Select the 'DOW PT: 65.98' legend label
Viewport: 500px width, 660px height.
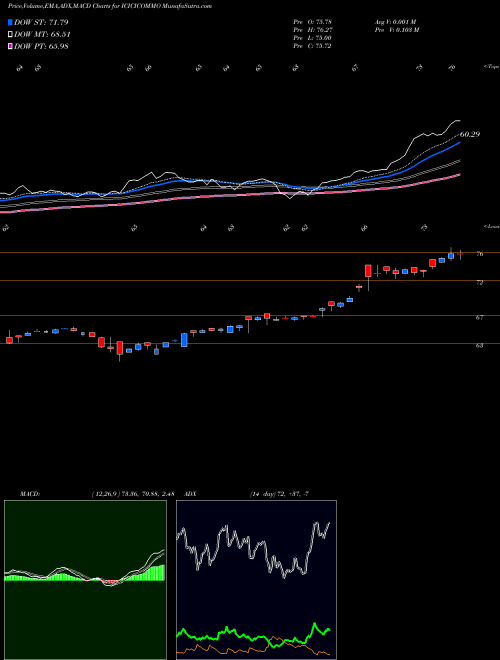(41, 46)
